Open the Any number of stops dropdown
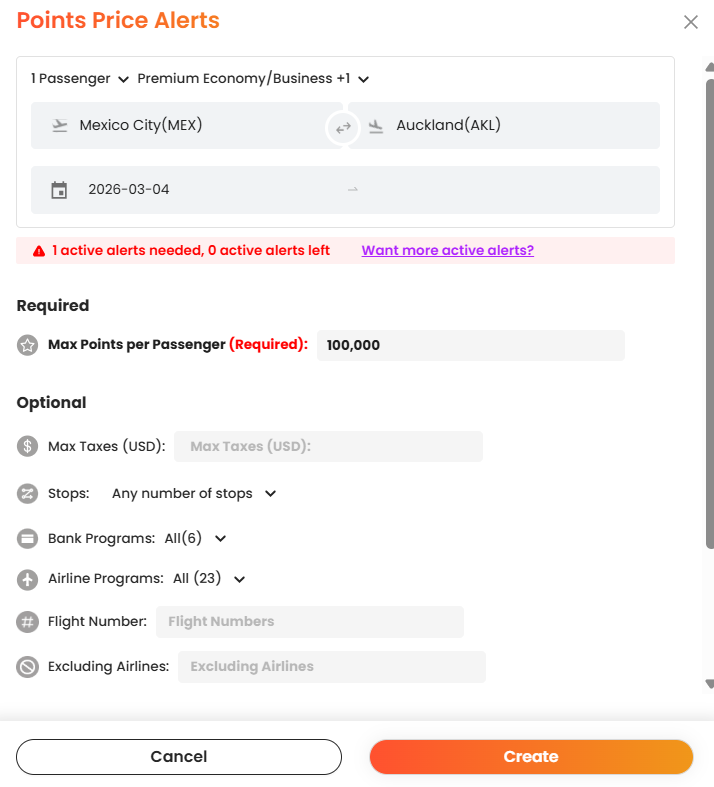Viewport: 714px width, 787px height. point(194,494)
